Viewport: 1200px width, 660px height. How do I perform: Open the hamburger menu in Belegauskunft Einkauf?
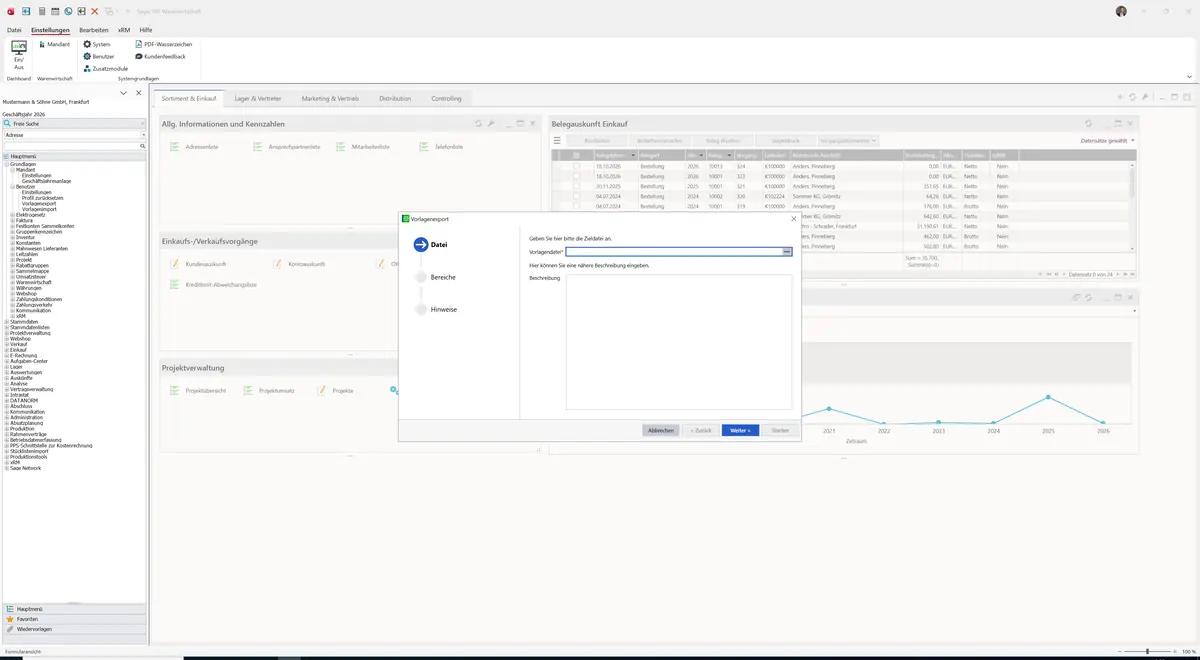click(557, 141)
